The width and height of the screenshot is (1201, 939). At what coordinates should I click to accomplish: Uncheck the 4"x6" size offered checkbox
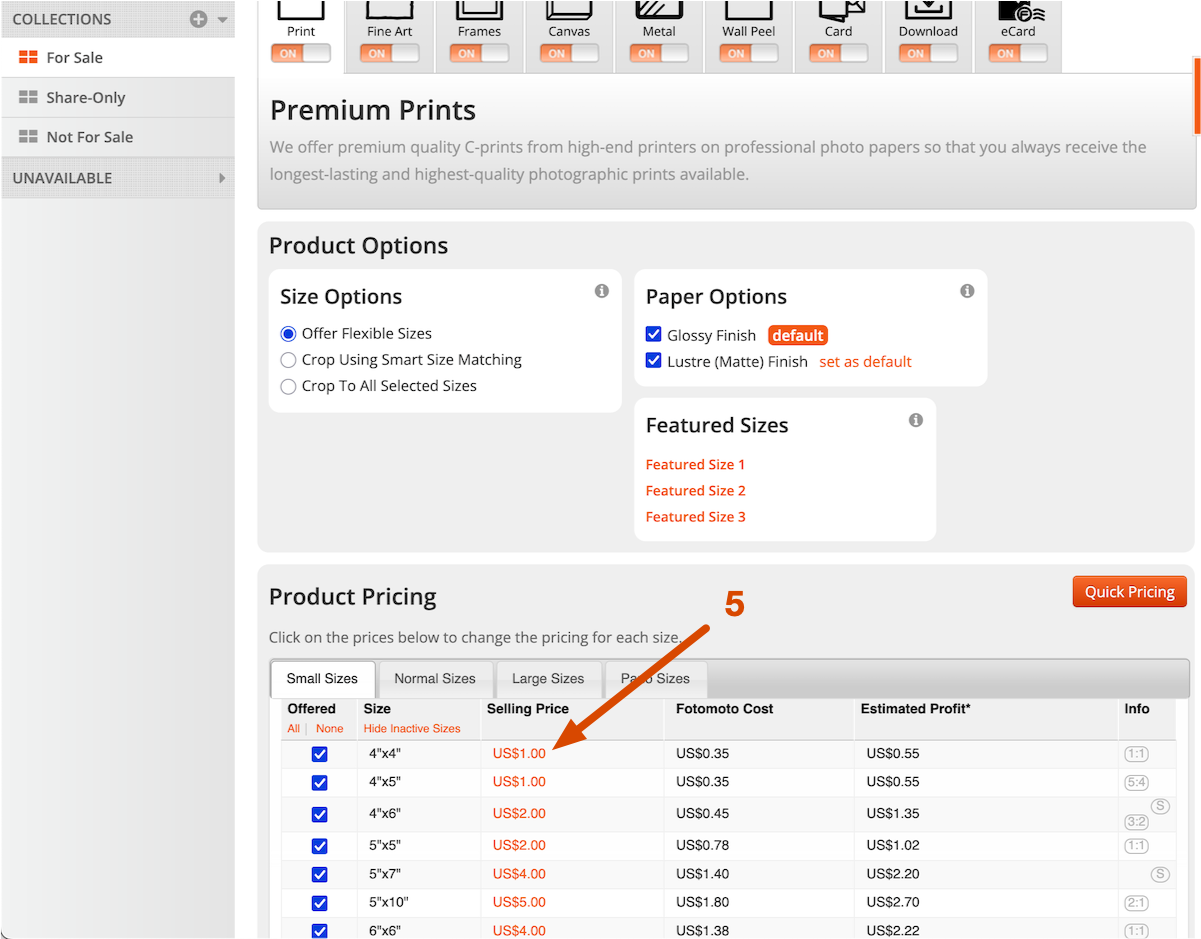pos(320,814)
